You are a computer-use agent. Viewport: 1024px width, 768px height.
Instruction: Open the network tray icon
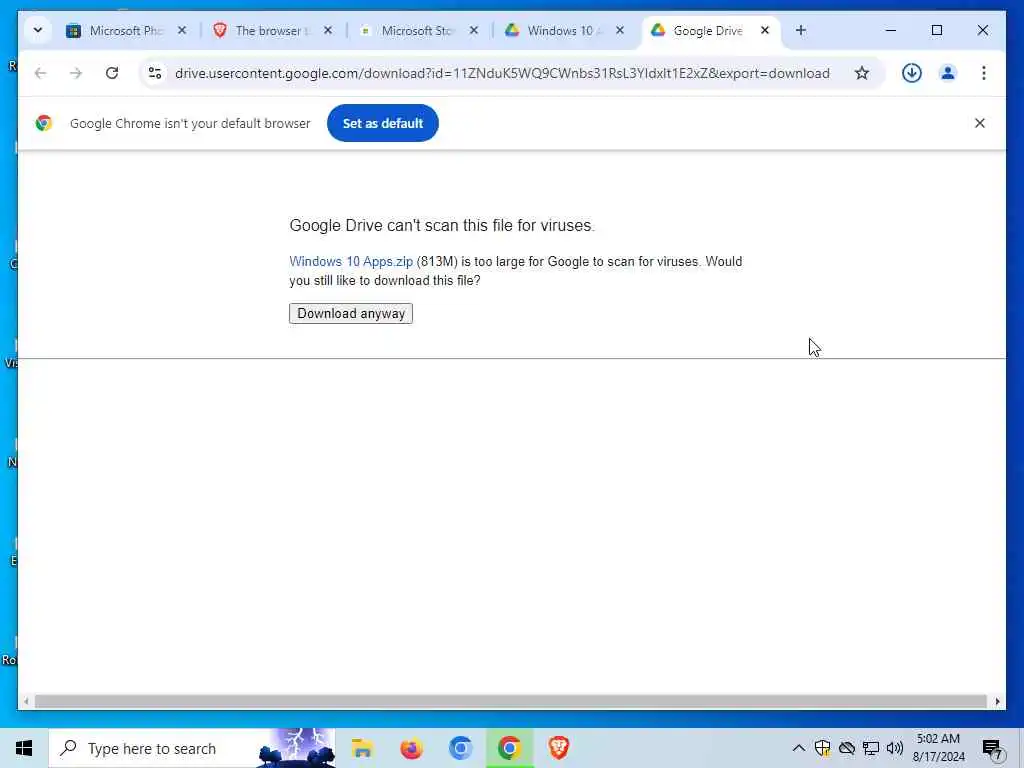(871, 748)
